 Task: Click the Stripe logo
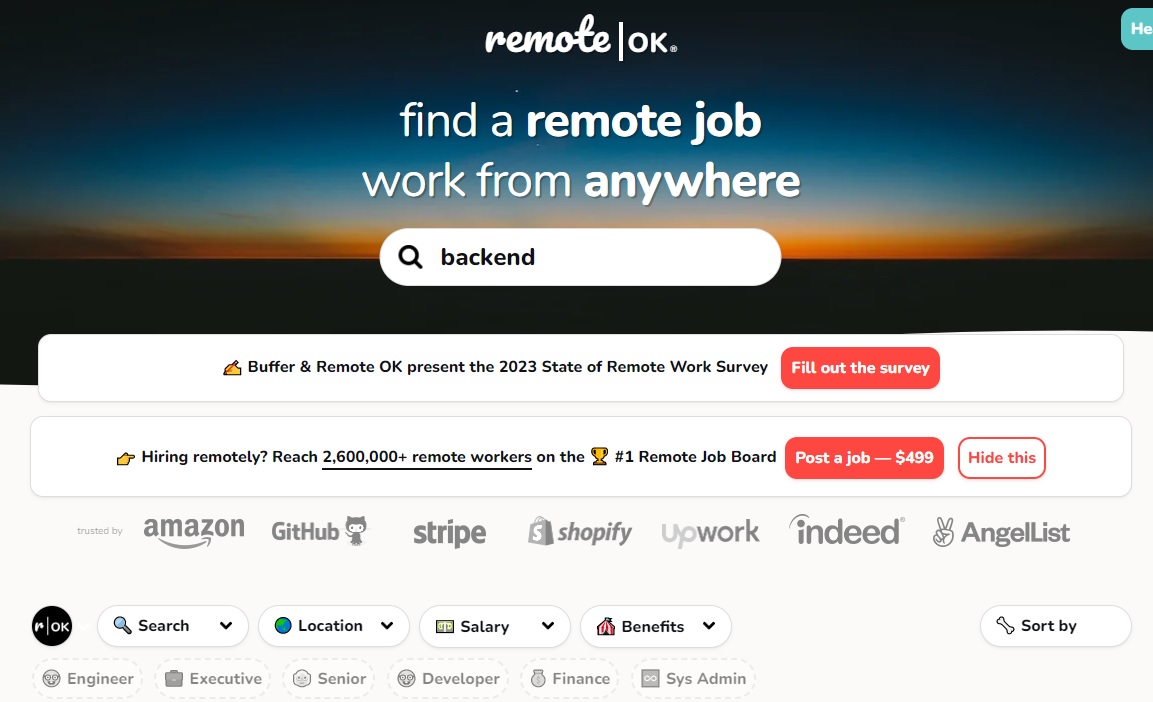(449, 533)
